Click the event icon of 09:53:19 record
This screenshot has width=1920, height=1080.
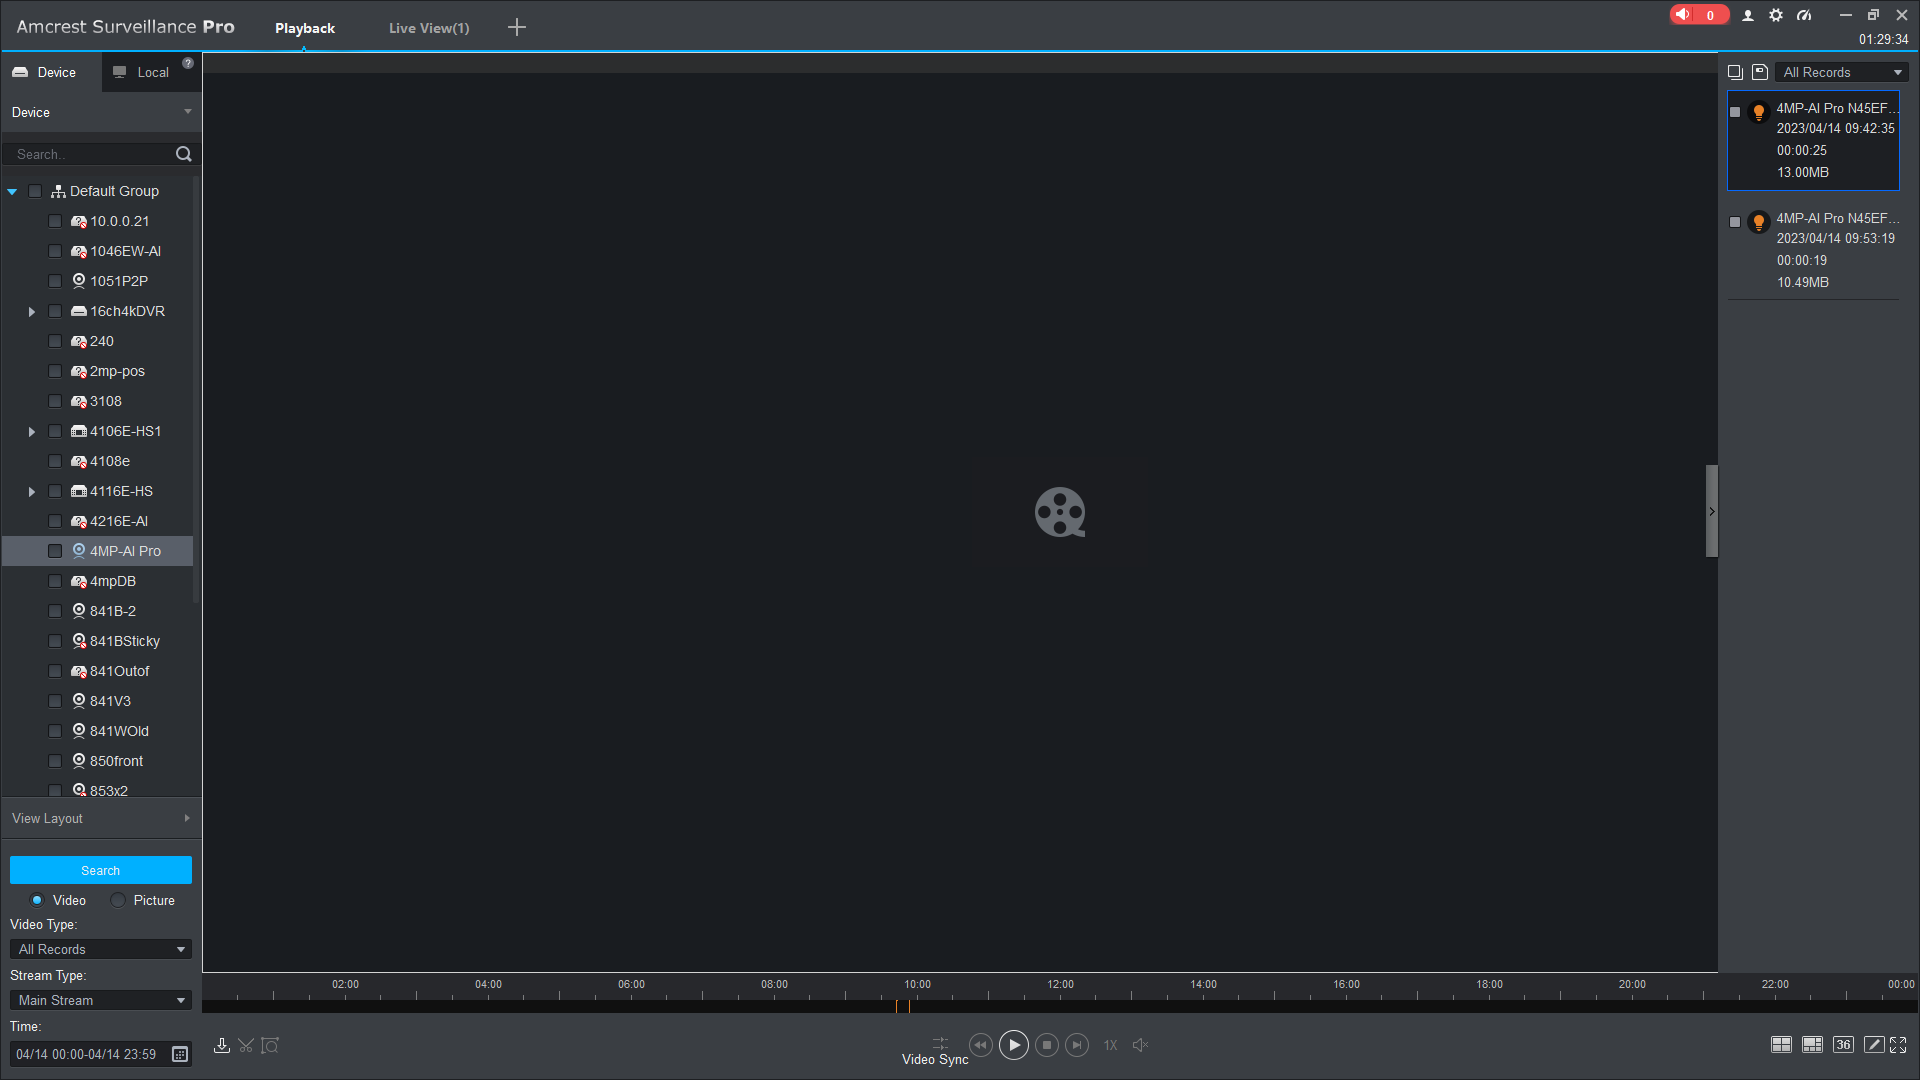click(x=1759, y=222)
